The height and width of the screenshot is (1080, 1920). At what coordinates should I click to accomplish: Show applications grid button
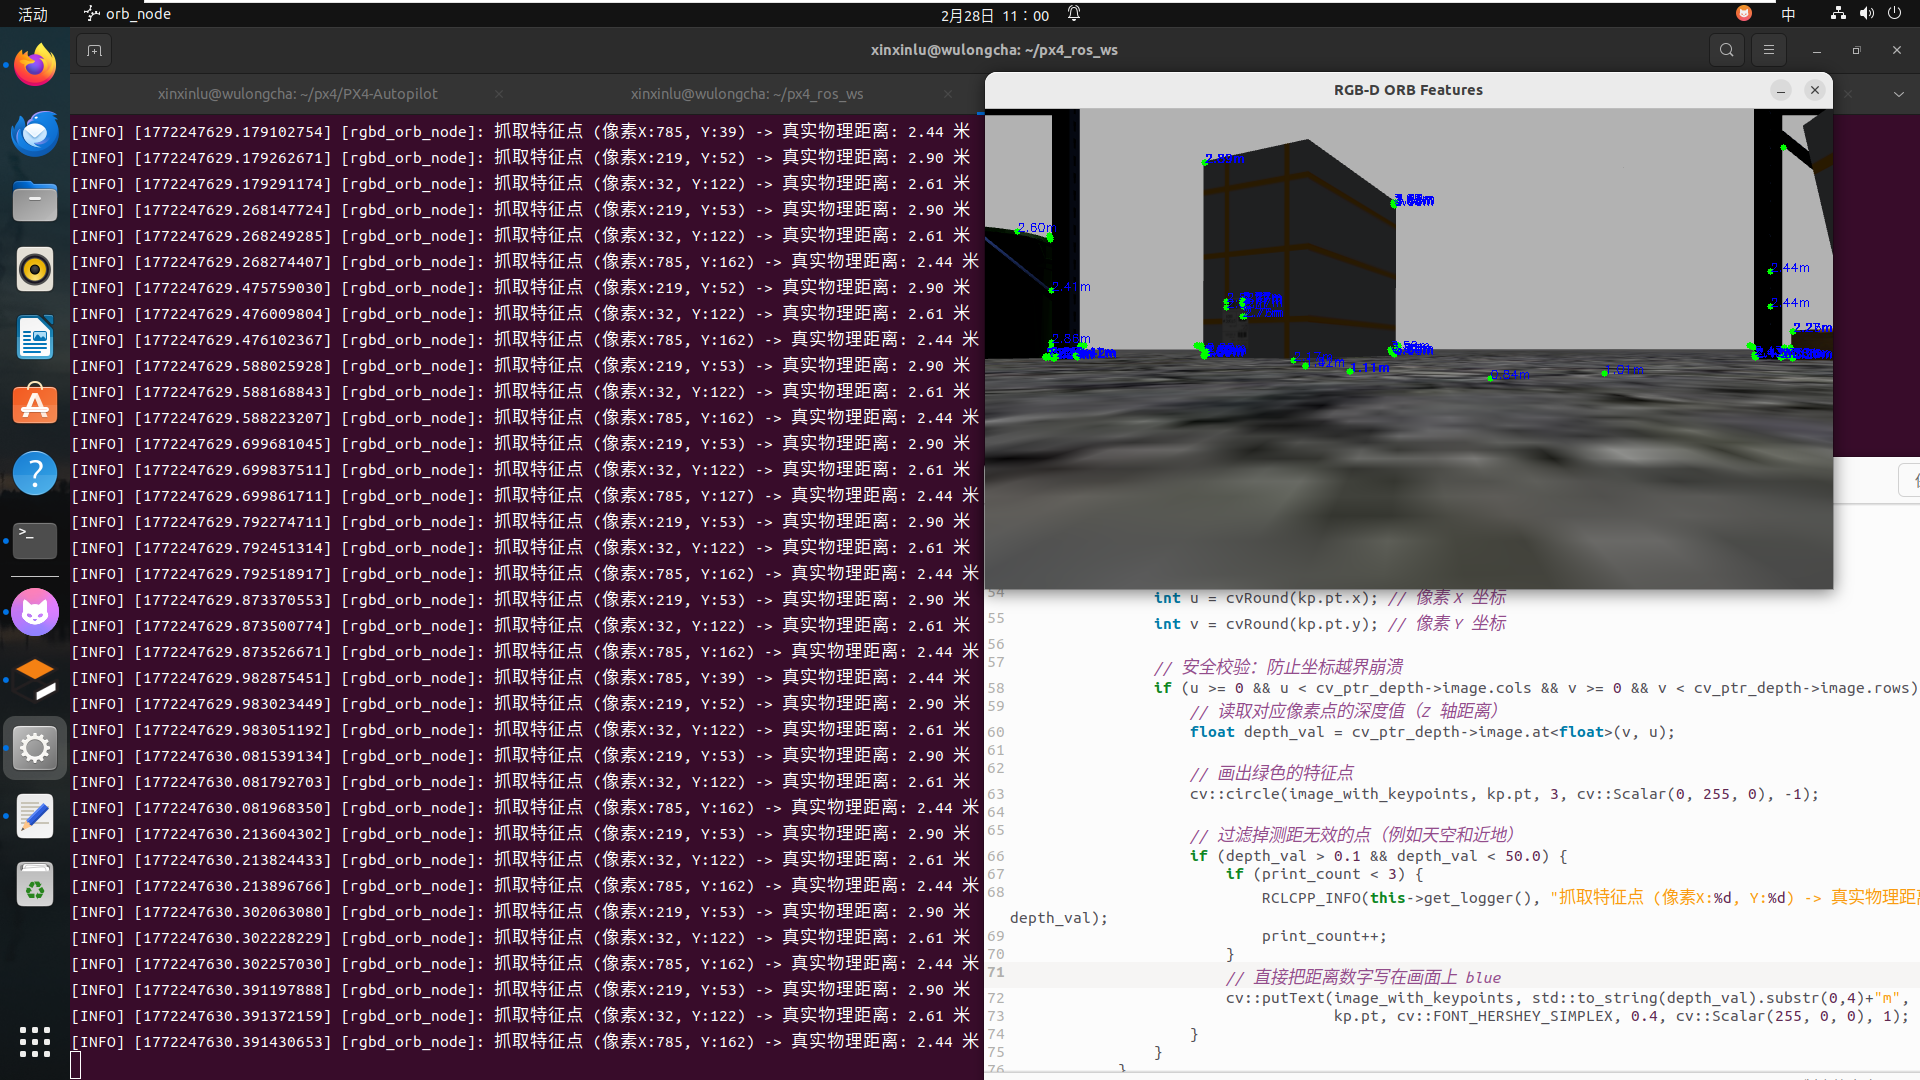pos(35,1041)
